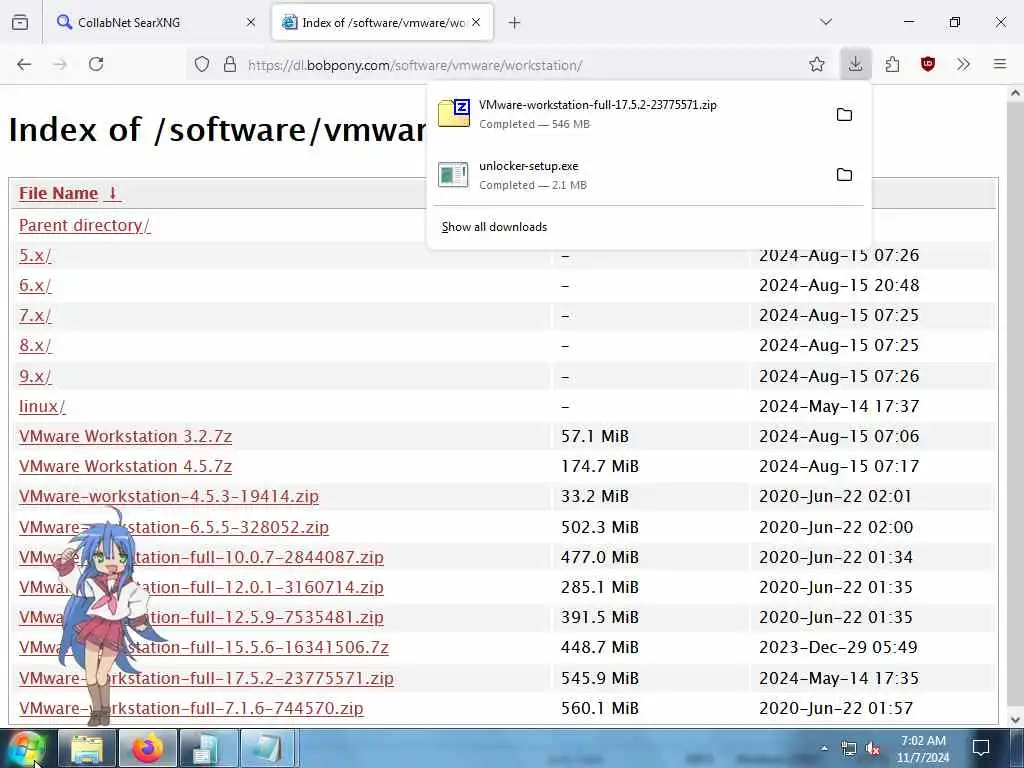Screen dimensions: 1024x768
Task: Bookmark this page with the star icon
Action: tap(816, 64)
